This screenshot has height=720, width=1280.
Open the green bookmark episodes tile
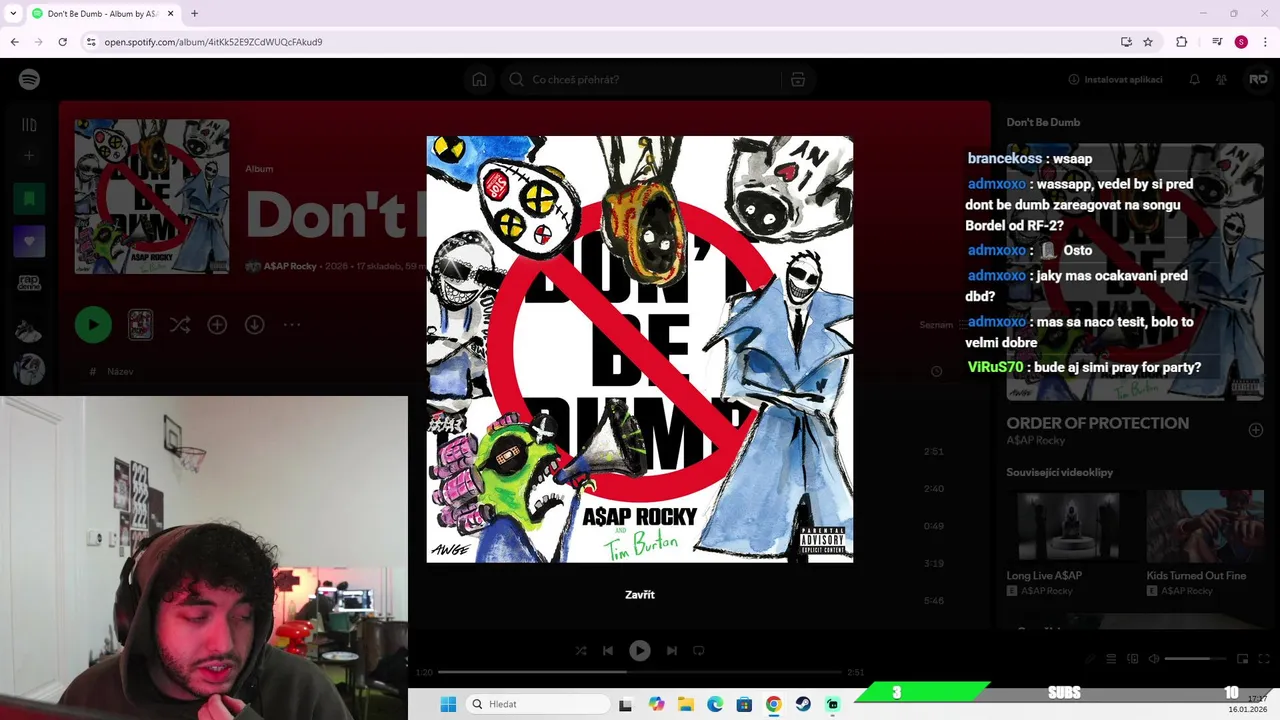[x=29, y=199]
